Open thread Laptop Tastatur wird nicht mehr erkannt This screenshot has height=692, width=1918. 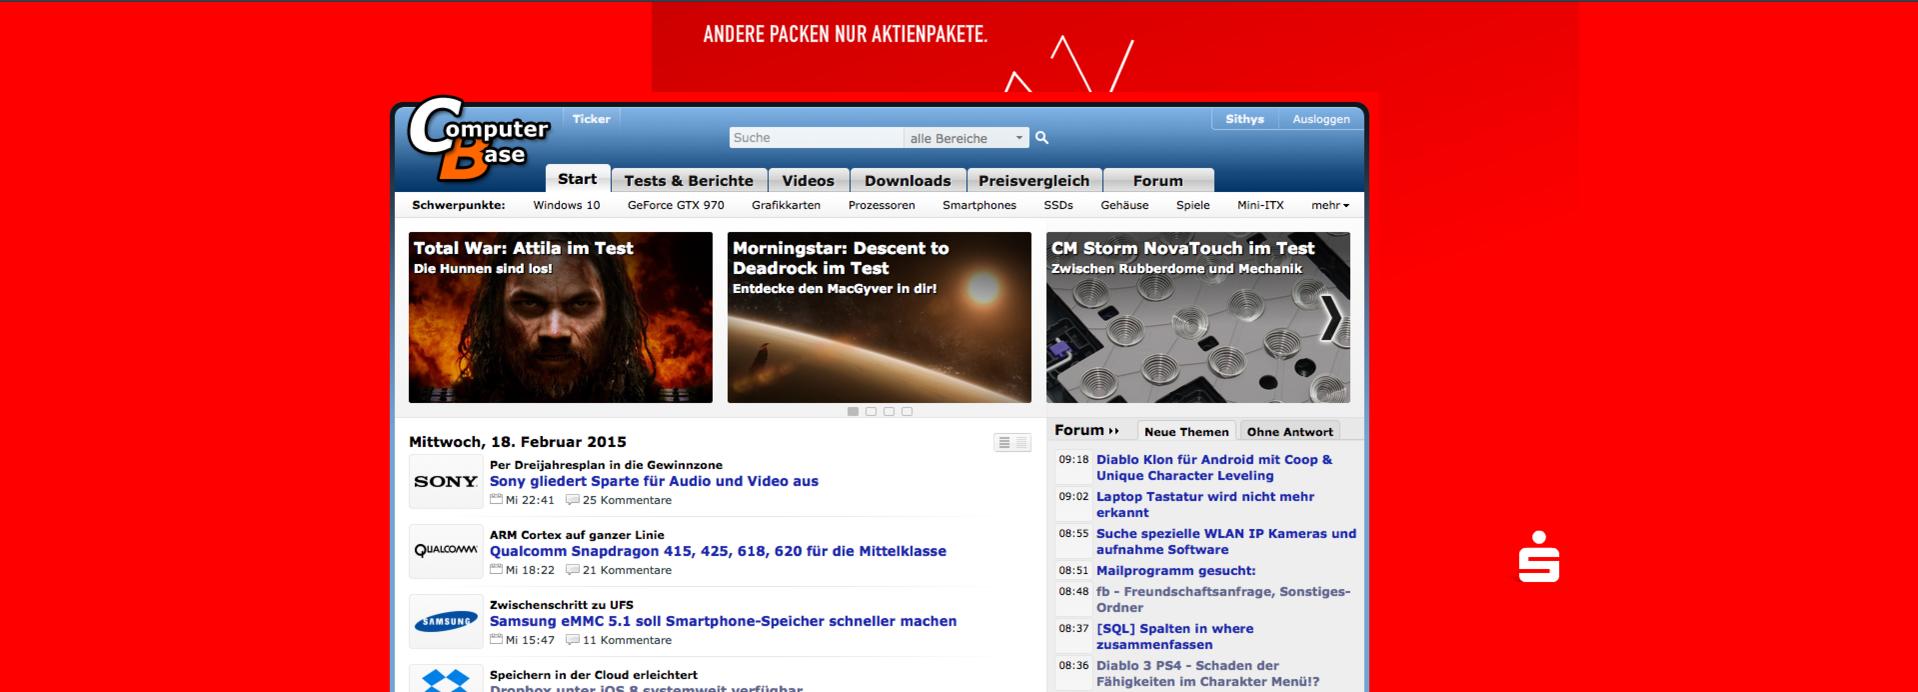coord(1205,504)
